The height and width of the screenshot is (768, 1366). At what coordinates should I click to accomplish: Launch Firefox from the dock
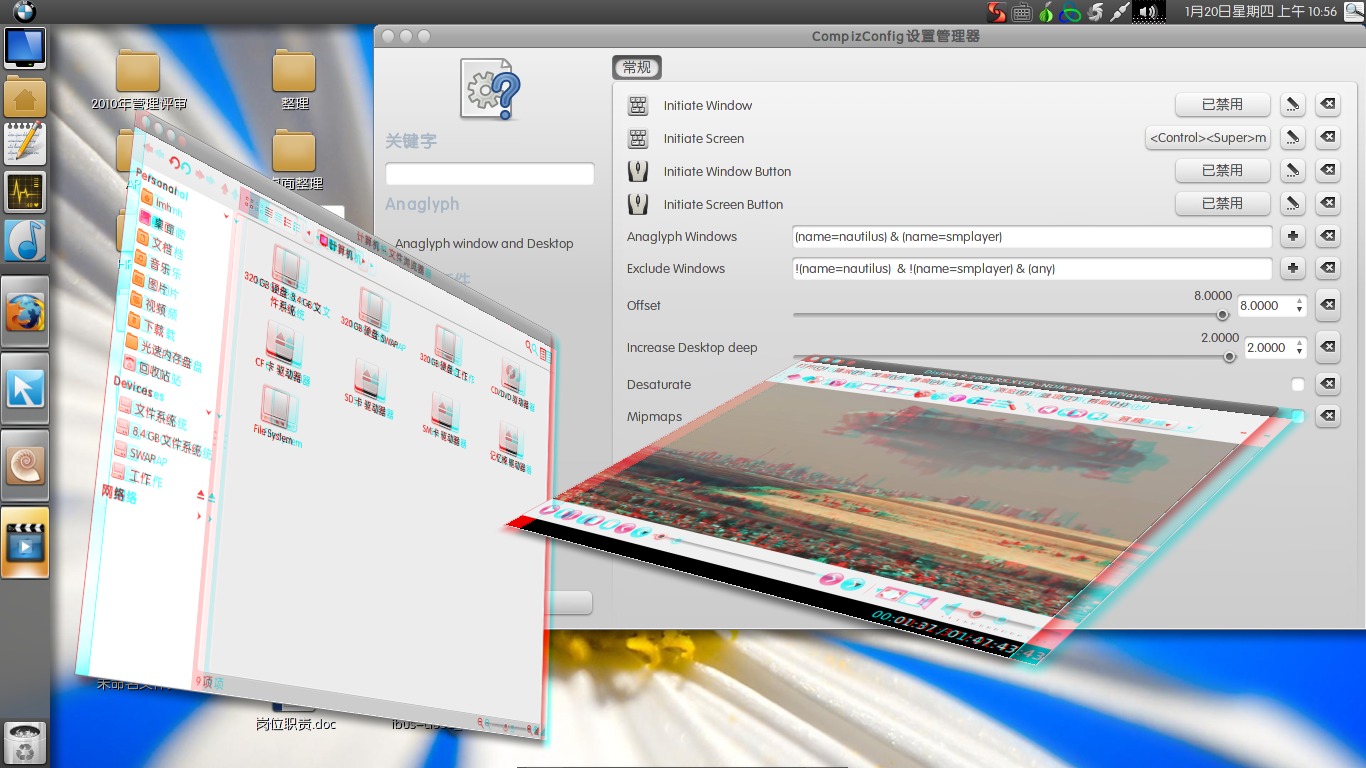pyautogui.click(x=25, y=311)
